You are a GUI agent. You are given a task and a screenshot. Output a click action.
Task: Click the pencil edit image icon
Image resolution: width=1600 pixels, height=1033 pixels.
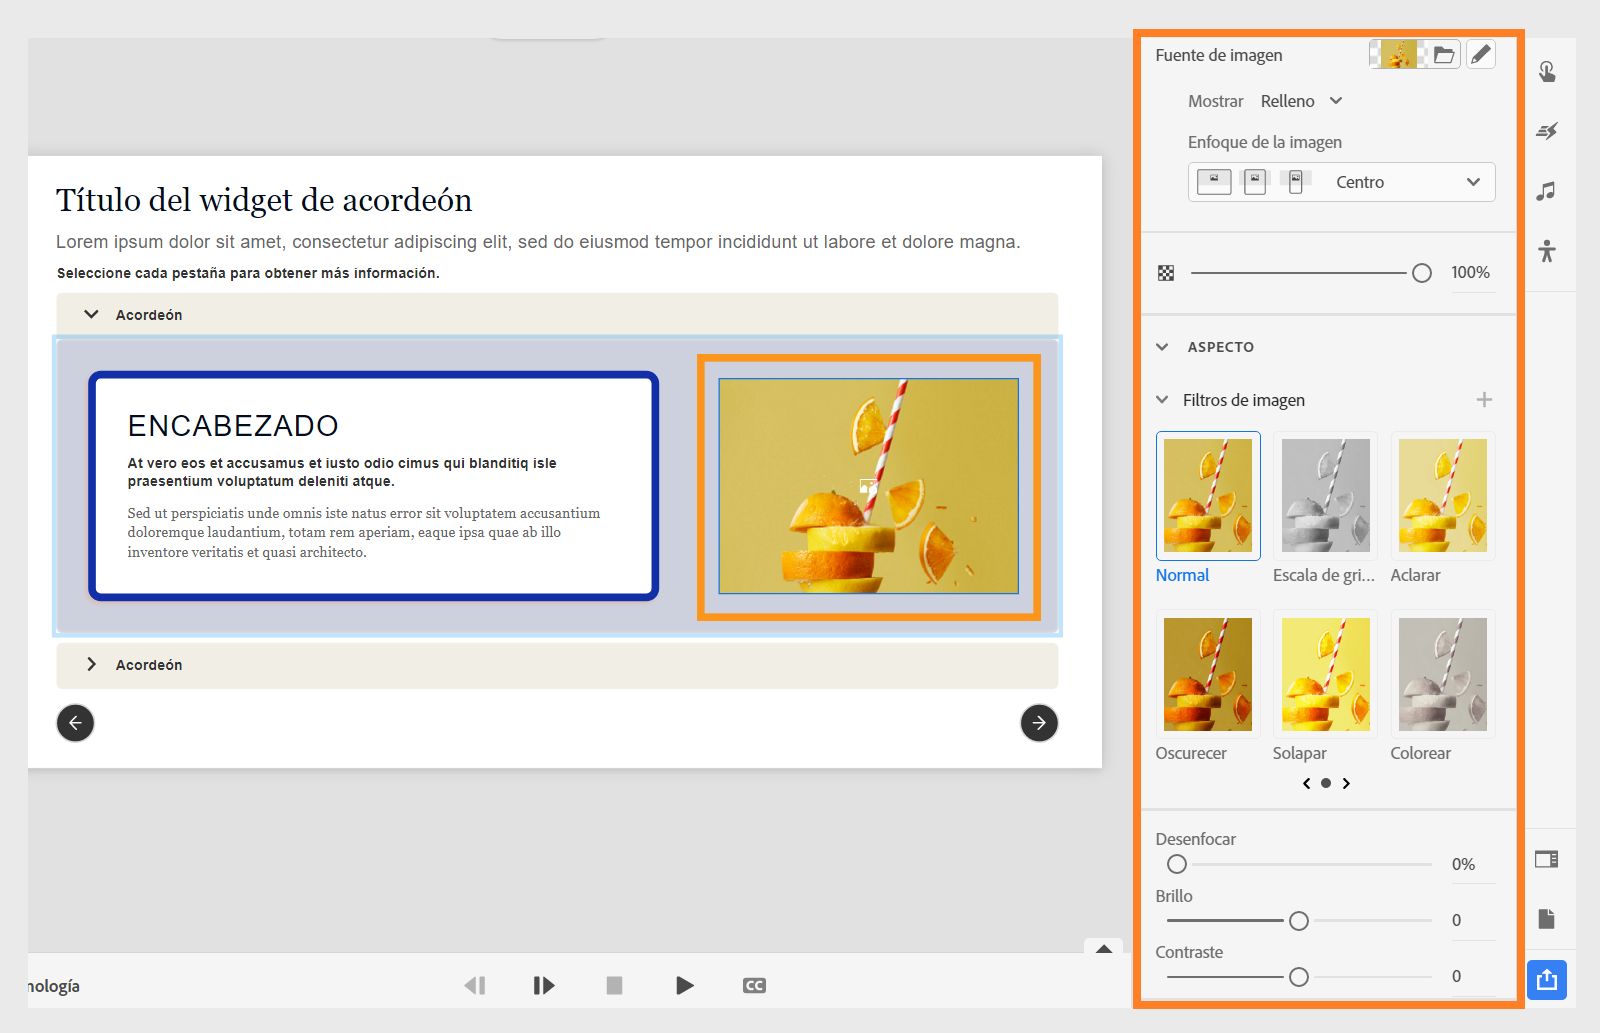[1481, 54]
